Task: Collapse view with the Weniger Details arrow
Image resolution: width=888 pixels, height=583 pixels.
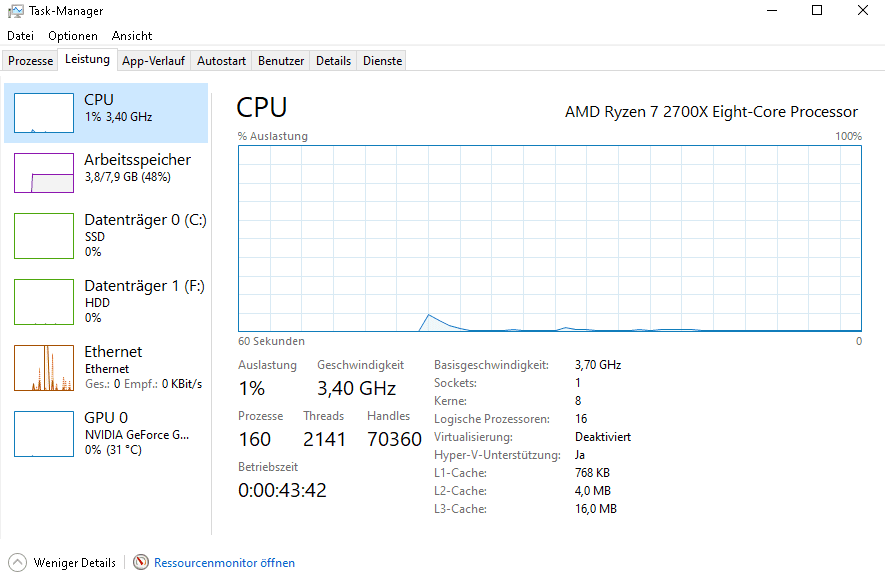Action: coord(18,563)
